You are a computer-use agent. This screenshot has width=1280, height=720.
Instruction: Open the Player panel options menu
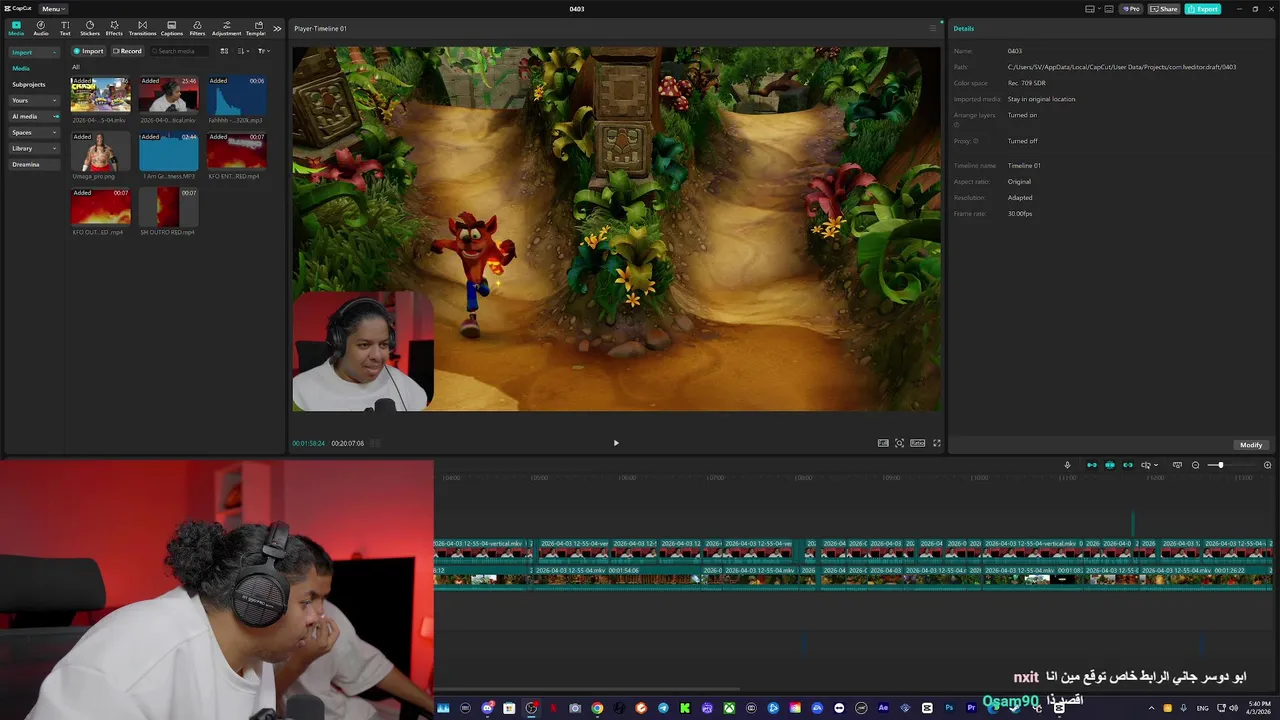[x=933, y=28]
